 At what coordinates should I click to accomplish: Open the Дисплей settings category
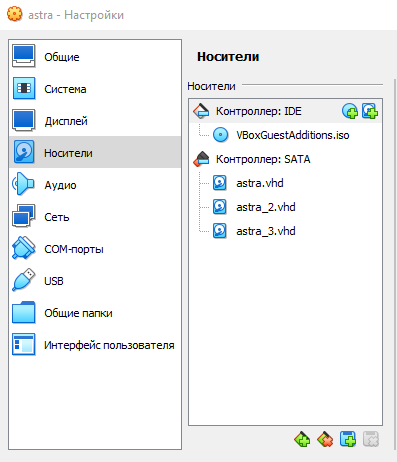tap(95, 121)
